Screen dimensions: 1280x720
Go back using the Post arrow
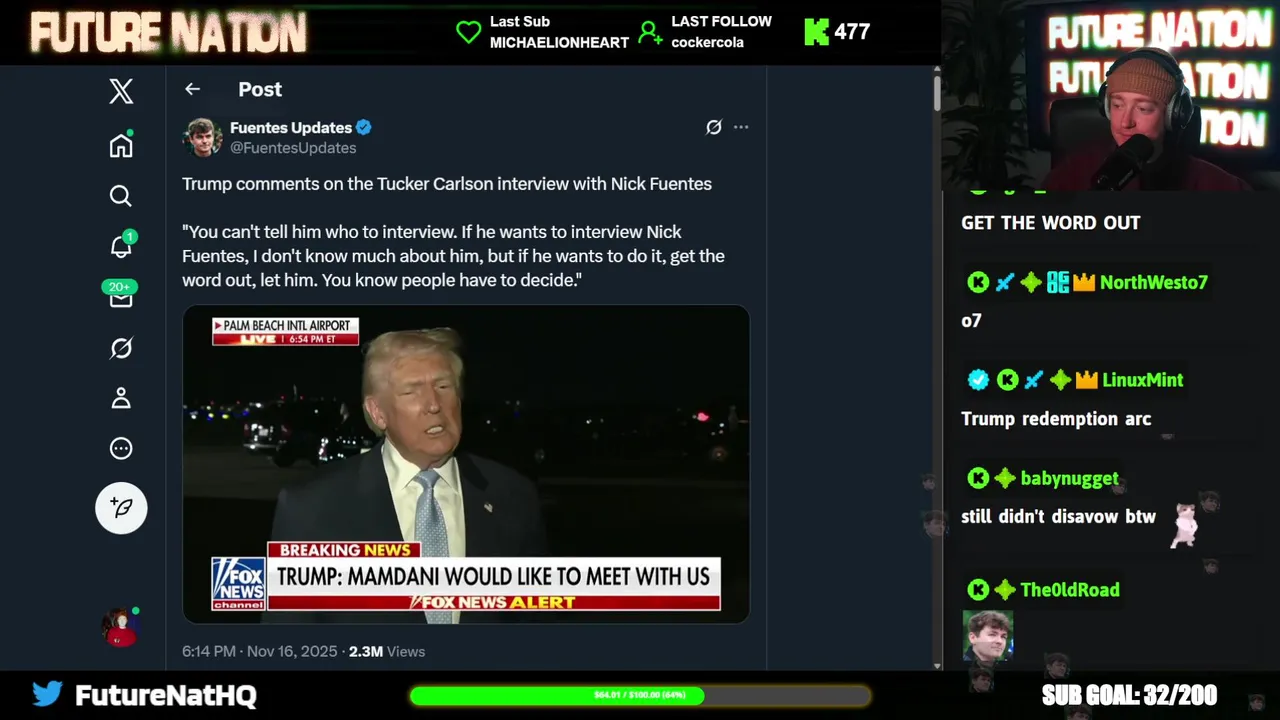click(193, 89)
